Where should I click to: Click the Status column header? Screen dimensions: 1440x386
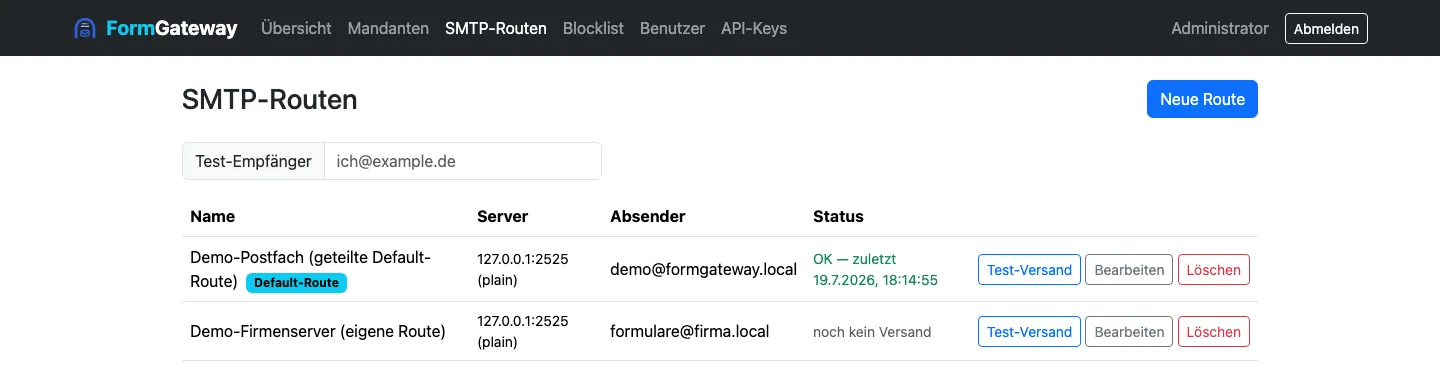(x=838, y=216)
